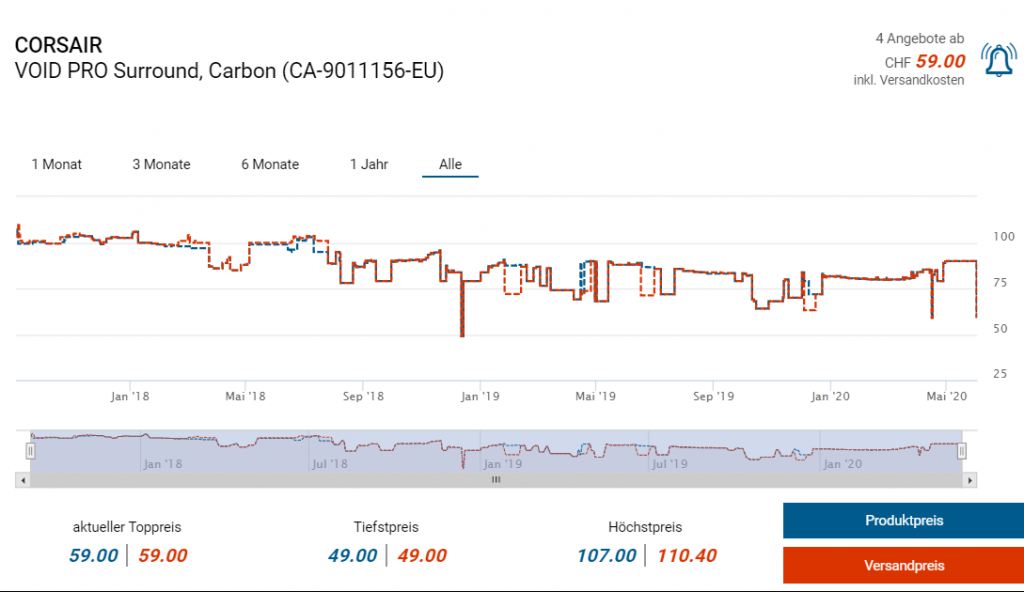Click the VOID PRO Surround product title
The width and height of the screenshot is (1024, 592).
point(229,71)
